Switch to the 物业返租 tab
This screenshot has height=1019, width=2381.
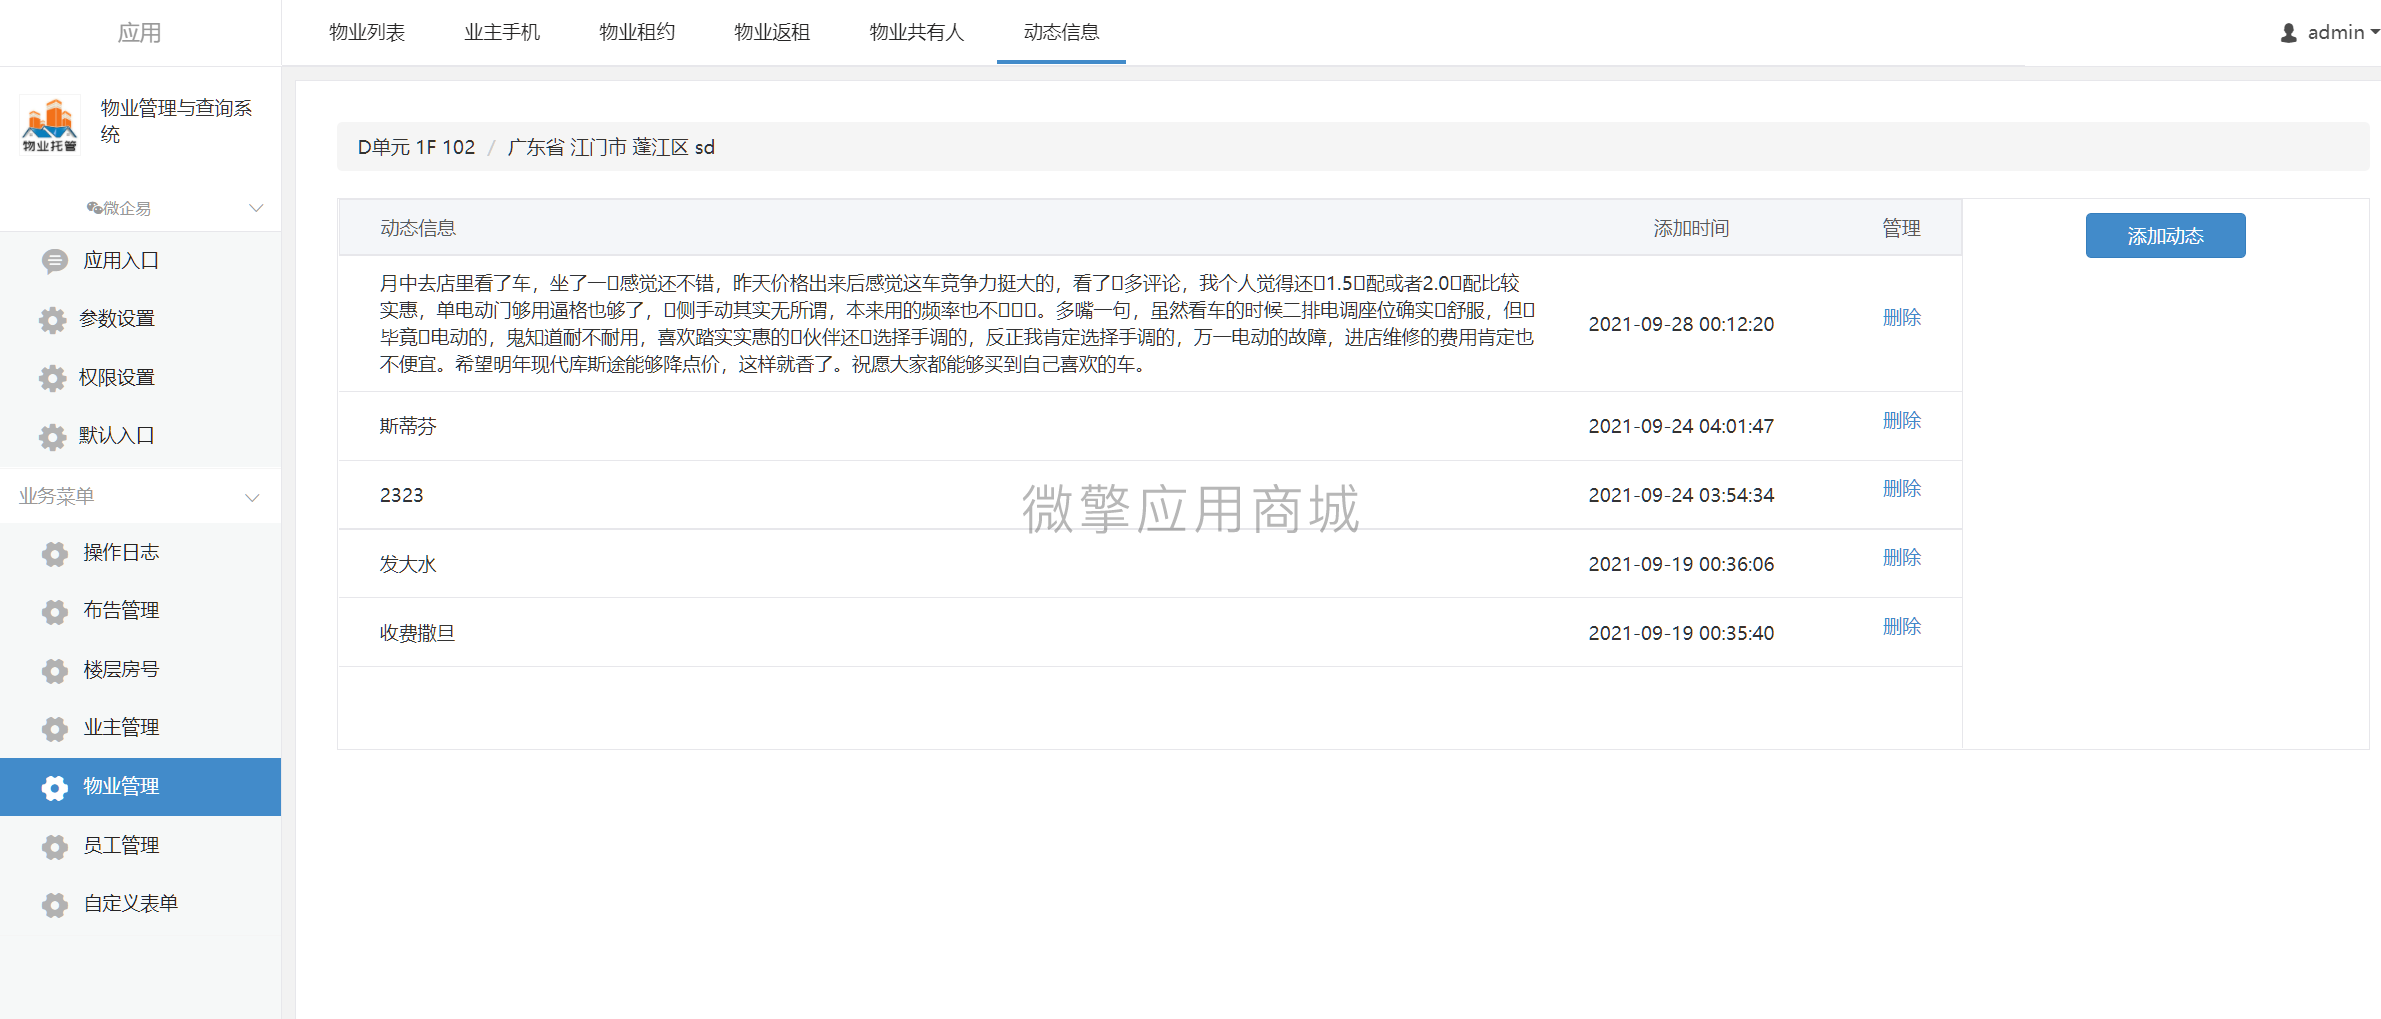tap(772, 32)
